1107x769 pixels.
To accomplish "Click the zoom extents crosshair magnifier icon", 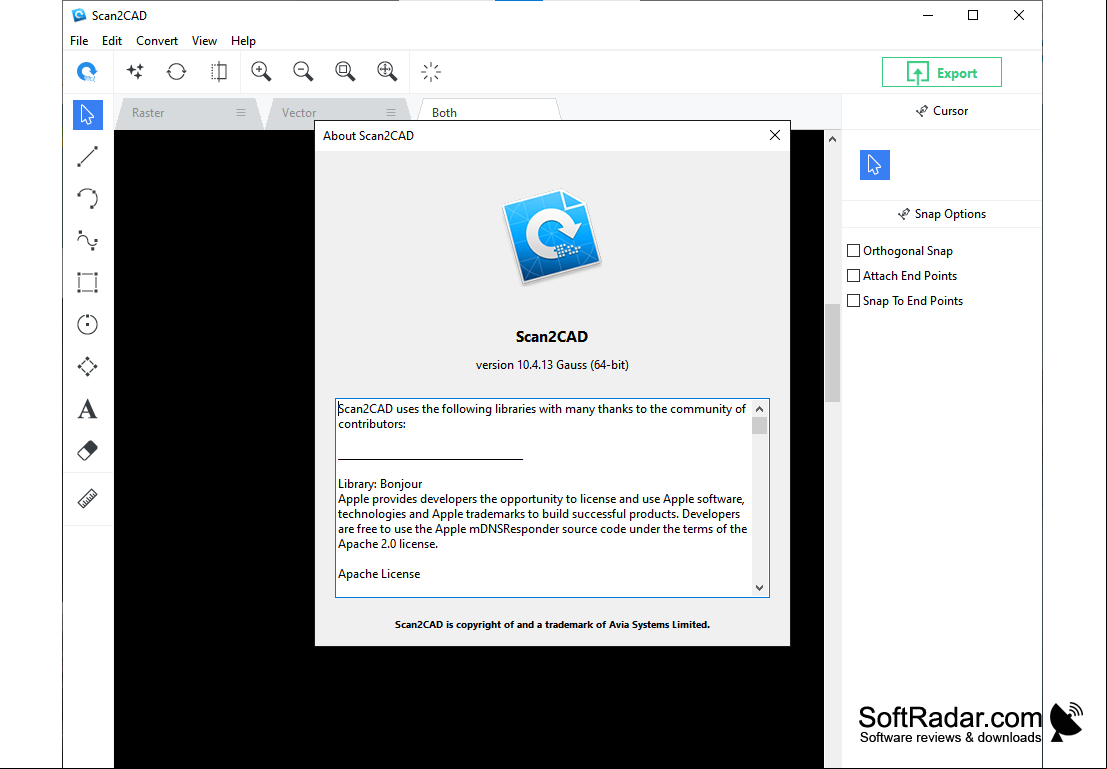I will [x=387, y=71].
